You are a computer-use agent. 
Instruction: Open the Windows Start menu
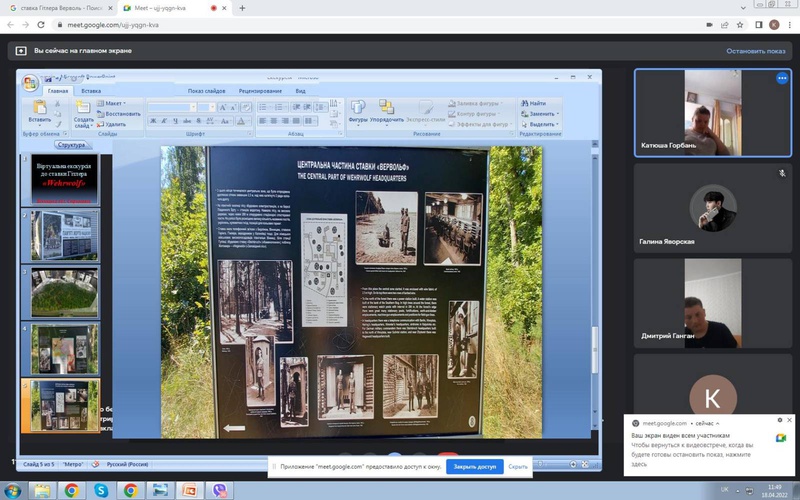coord(11,491)
